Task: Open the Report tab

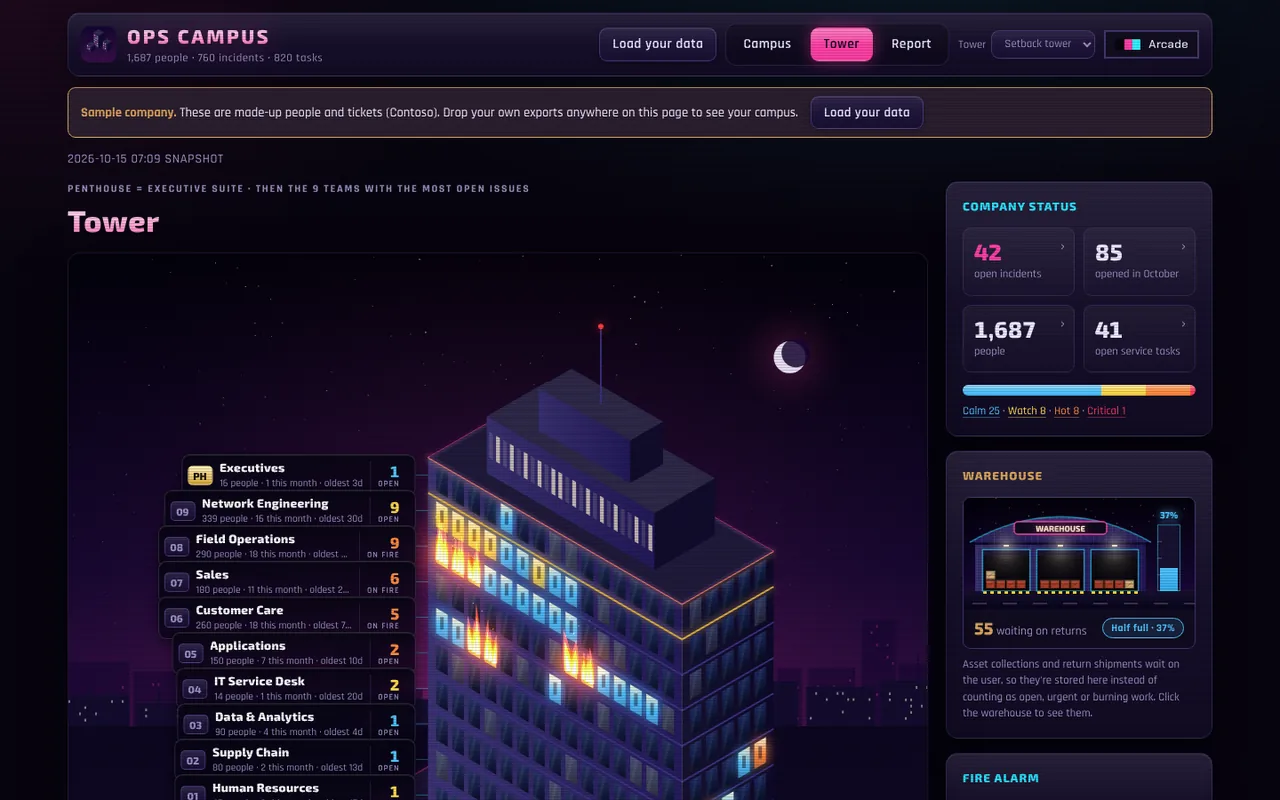Action: pos(911,44)
